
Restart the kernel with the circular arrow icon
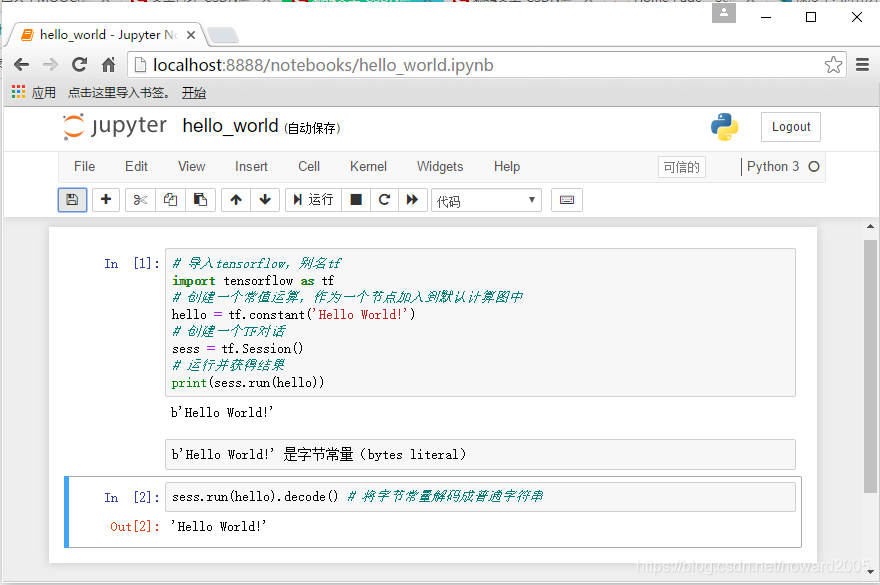pos(384,200)
